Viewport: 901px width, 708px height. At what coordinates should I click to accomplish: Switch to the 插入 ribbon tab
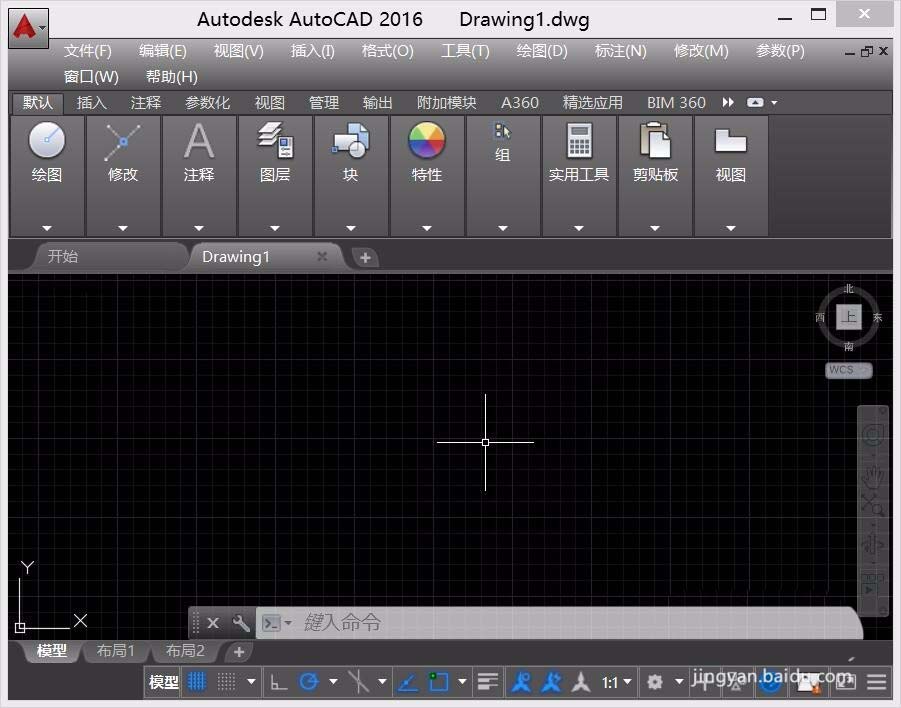point(91,101)
